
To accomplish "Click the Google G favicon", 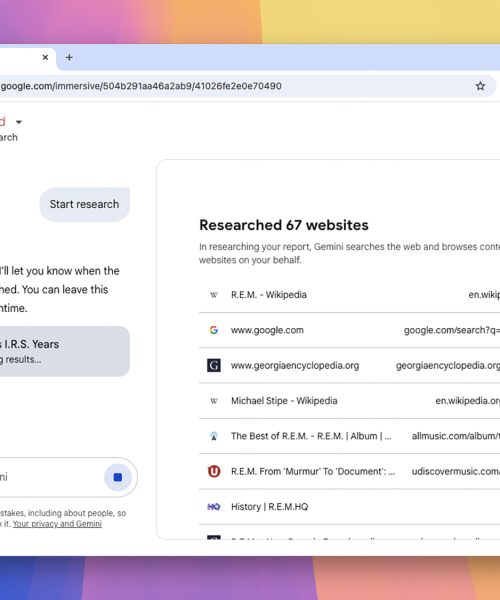I will click(x=214, y=330).
